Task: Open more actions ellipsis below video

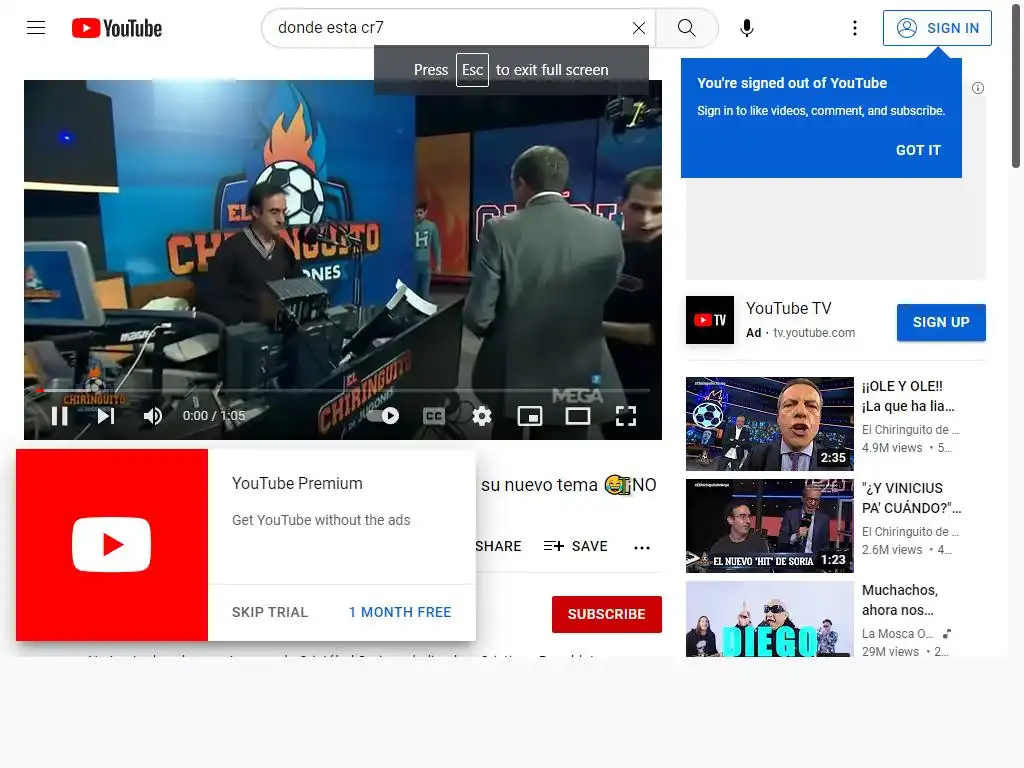Action: (642, 547)
